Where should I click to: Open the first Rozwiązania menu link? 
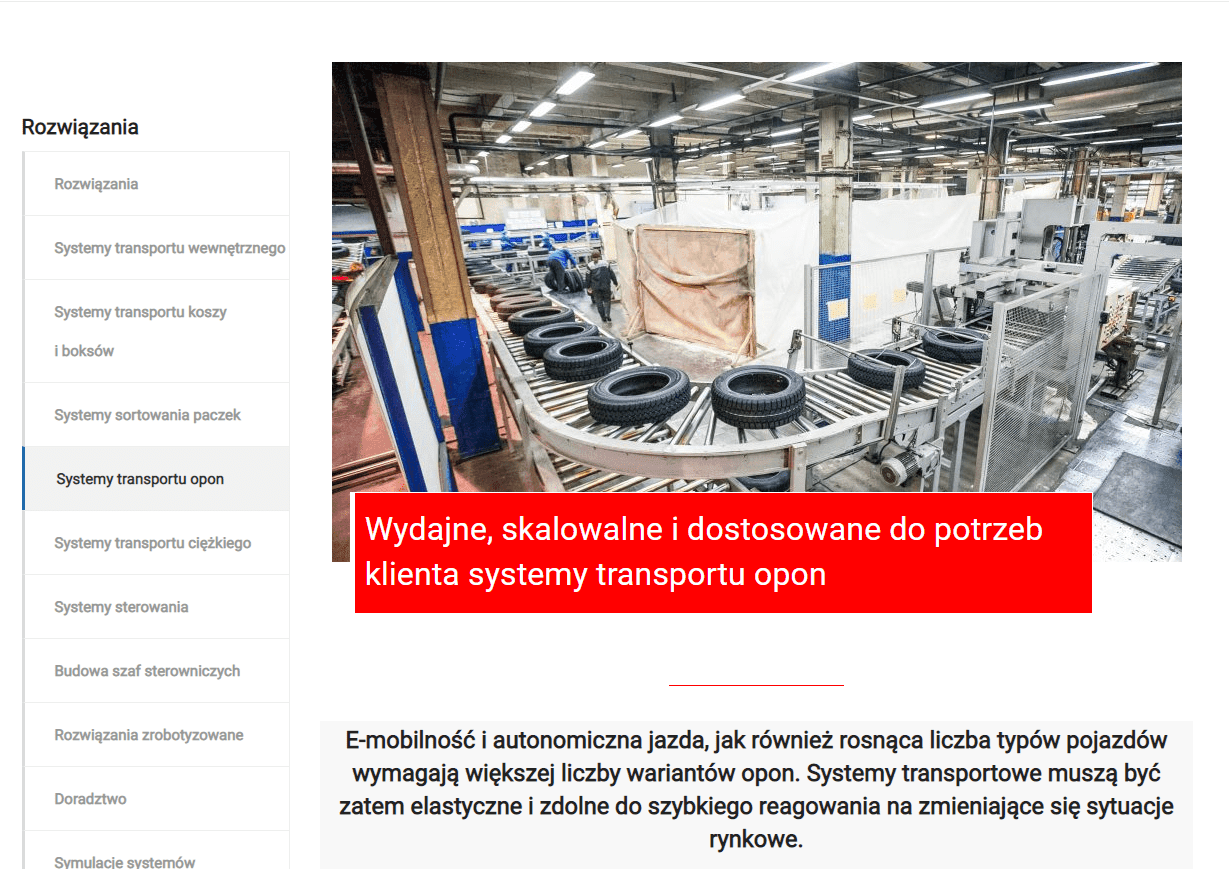(x=97, y=184)
